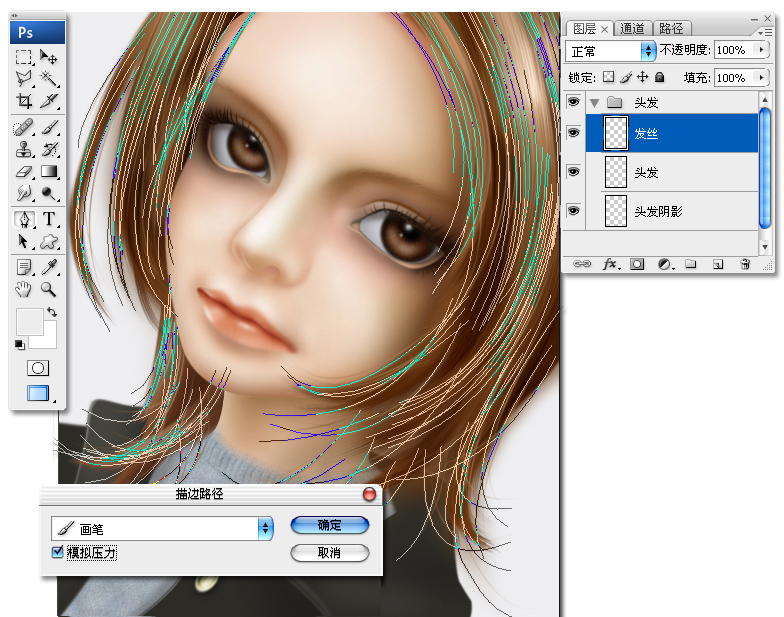Add a layer style with fx
This screenshot has height=617, width=784.
click(x=610, y=264)
